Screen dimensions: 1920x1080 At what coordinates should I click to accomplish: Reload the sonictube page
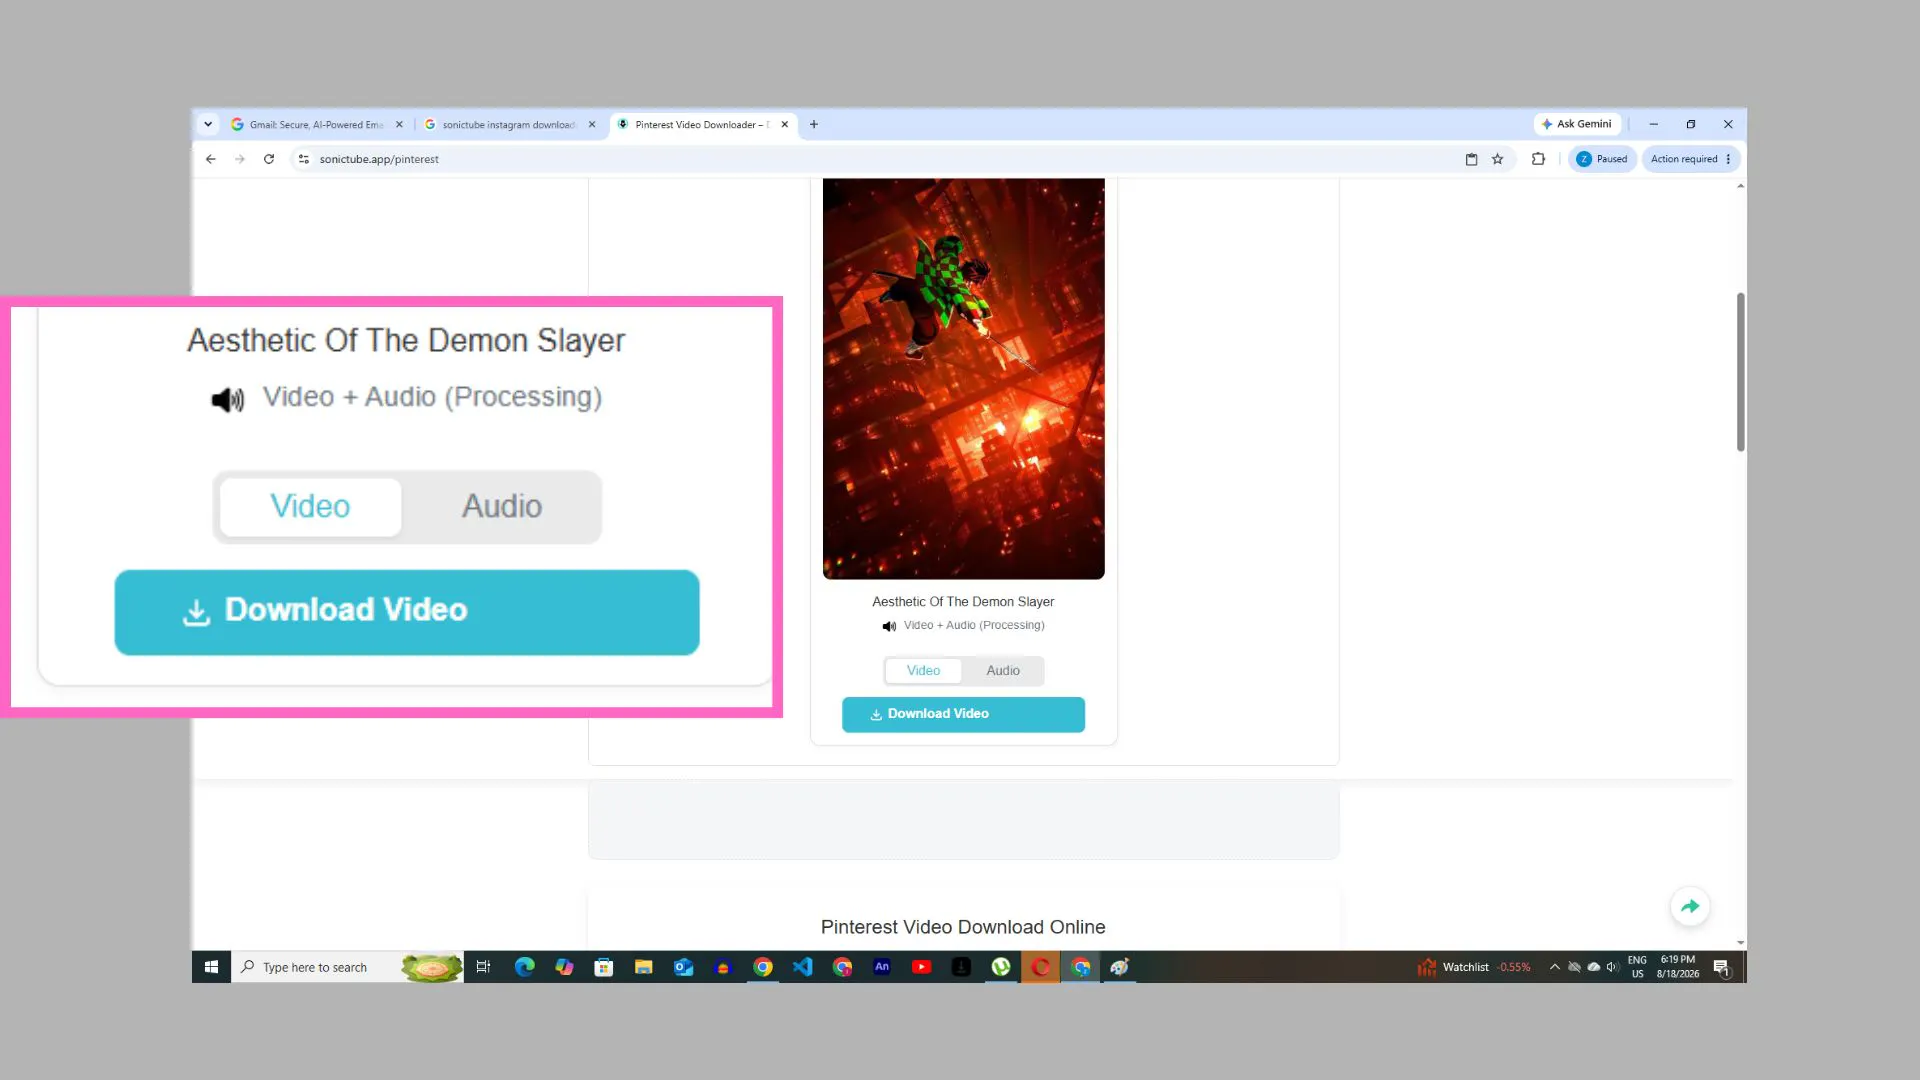(269, 159)
